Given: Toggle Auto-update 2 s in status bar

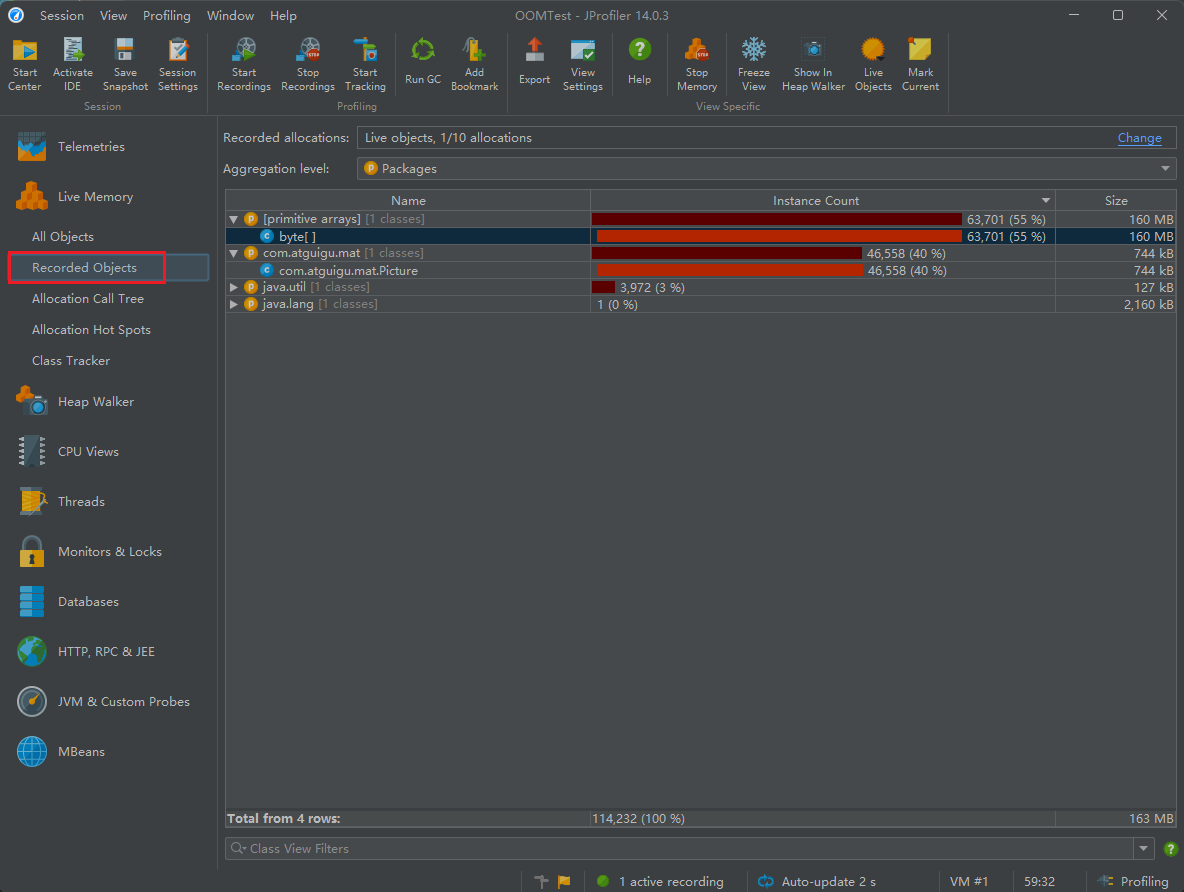Looking at the screenshot, I should (x=817, y=881).
